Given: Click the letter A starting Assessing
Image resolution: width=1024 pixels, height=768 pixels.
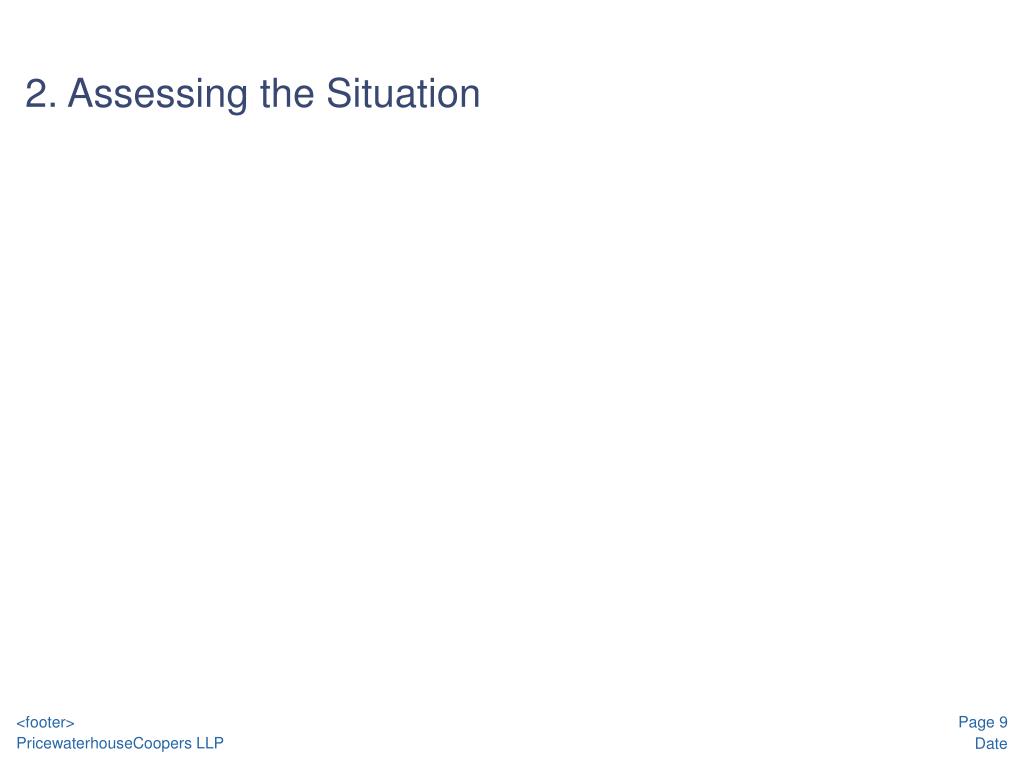Looking at the screenshot, I should click(81, 93).
